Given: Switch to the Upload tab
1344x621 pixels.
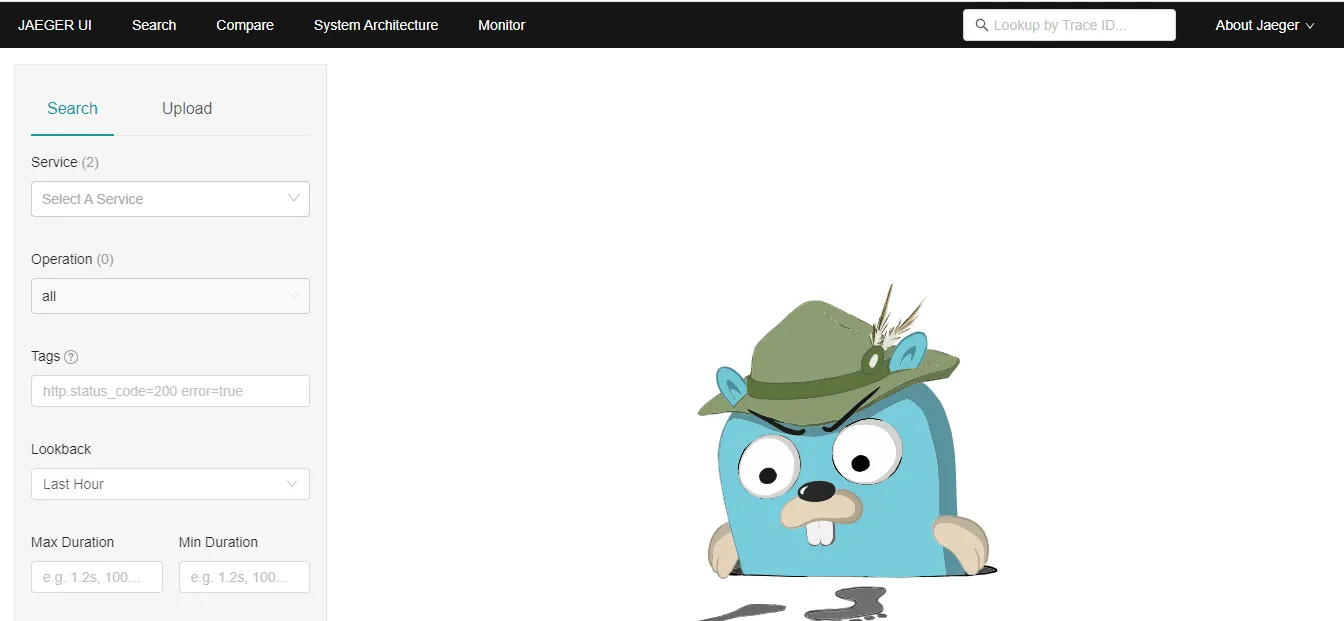Looking at the screenshot, I should 187,108.
